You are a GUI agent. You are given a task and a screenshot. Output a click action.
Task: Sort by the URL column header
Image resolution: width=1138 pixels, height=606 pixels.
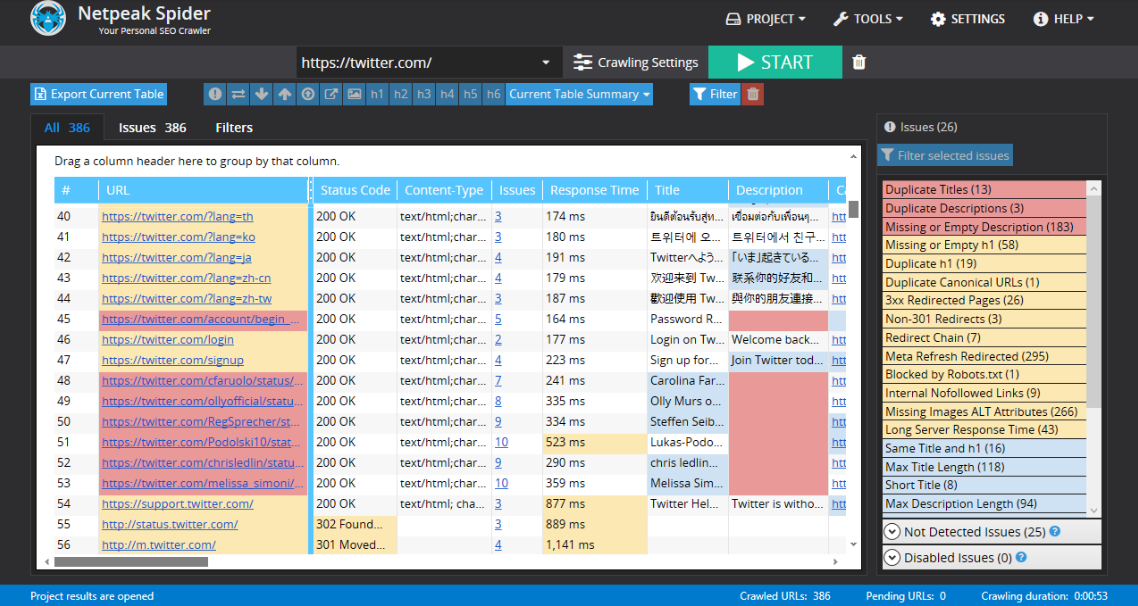coord(205,190)
